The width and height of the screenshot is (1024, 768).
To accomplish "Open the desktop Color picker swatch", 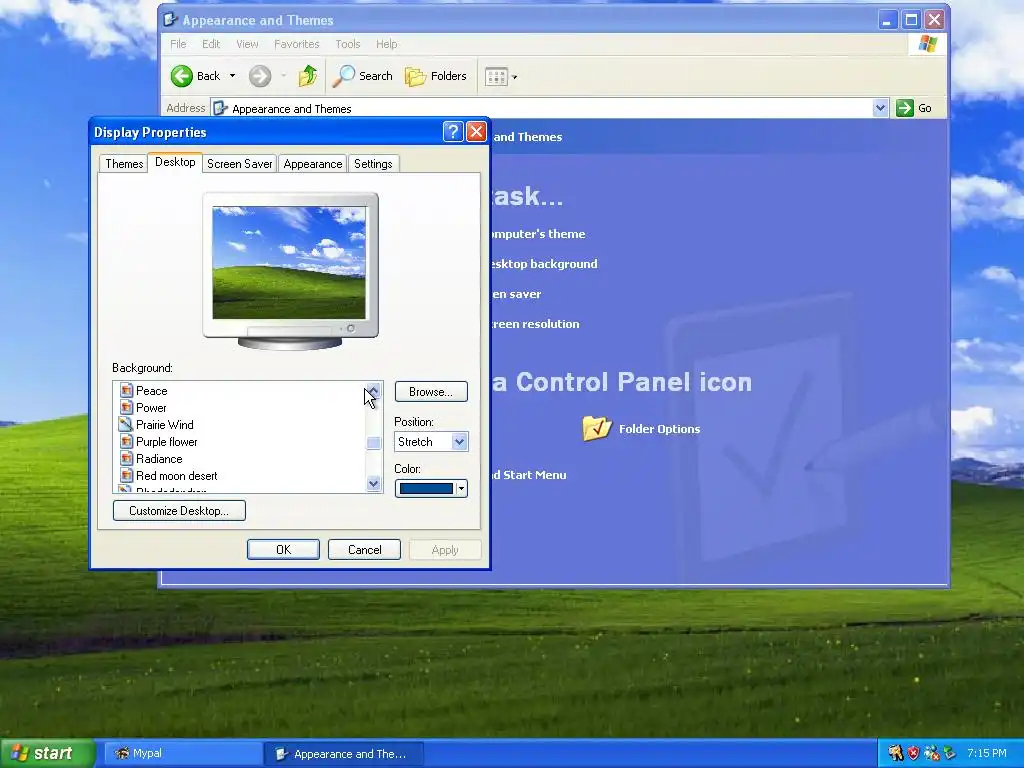I will 431,488.
